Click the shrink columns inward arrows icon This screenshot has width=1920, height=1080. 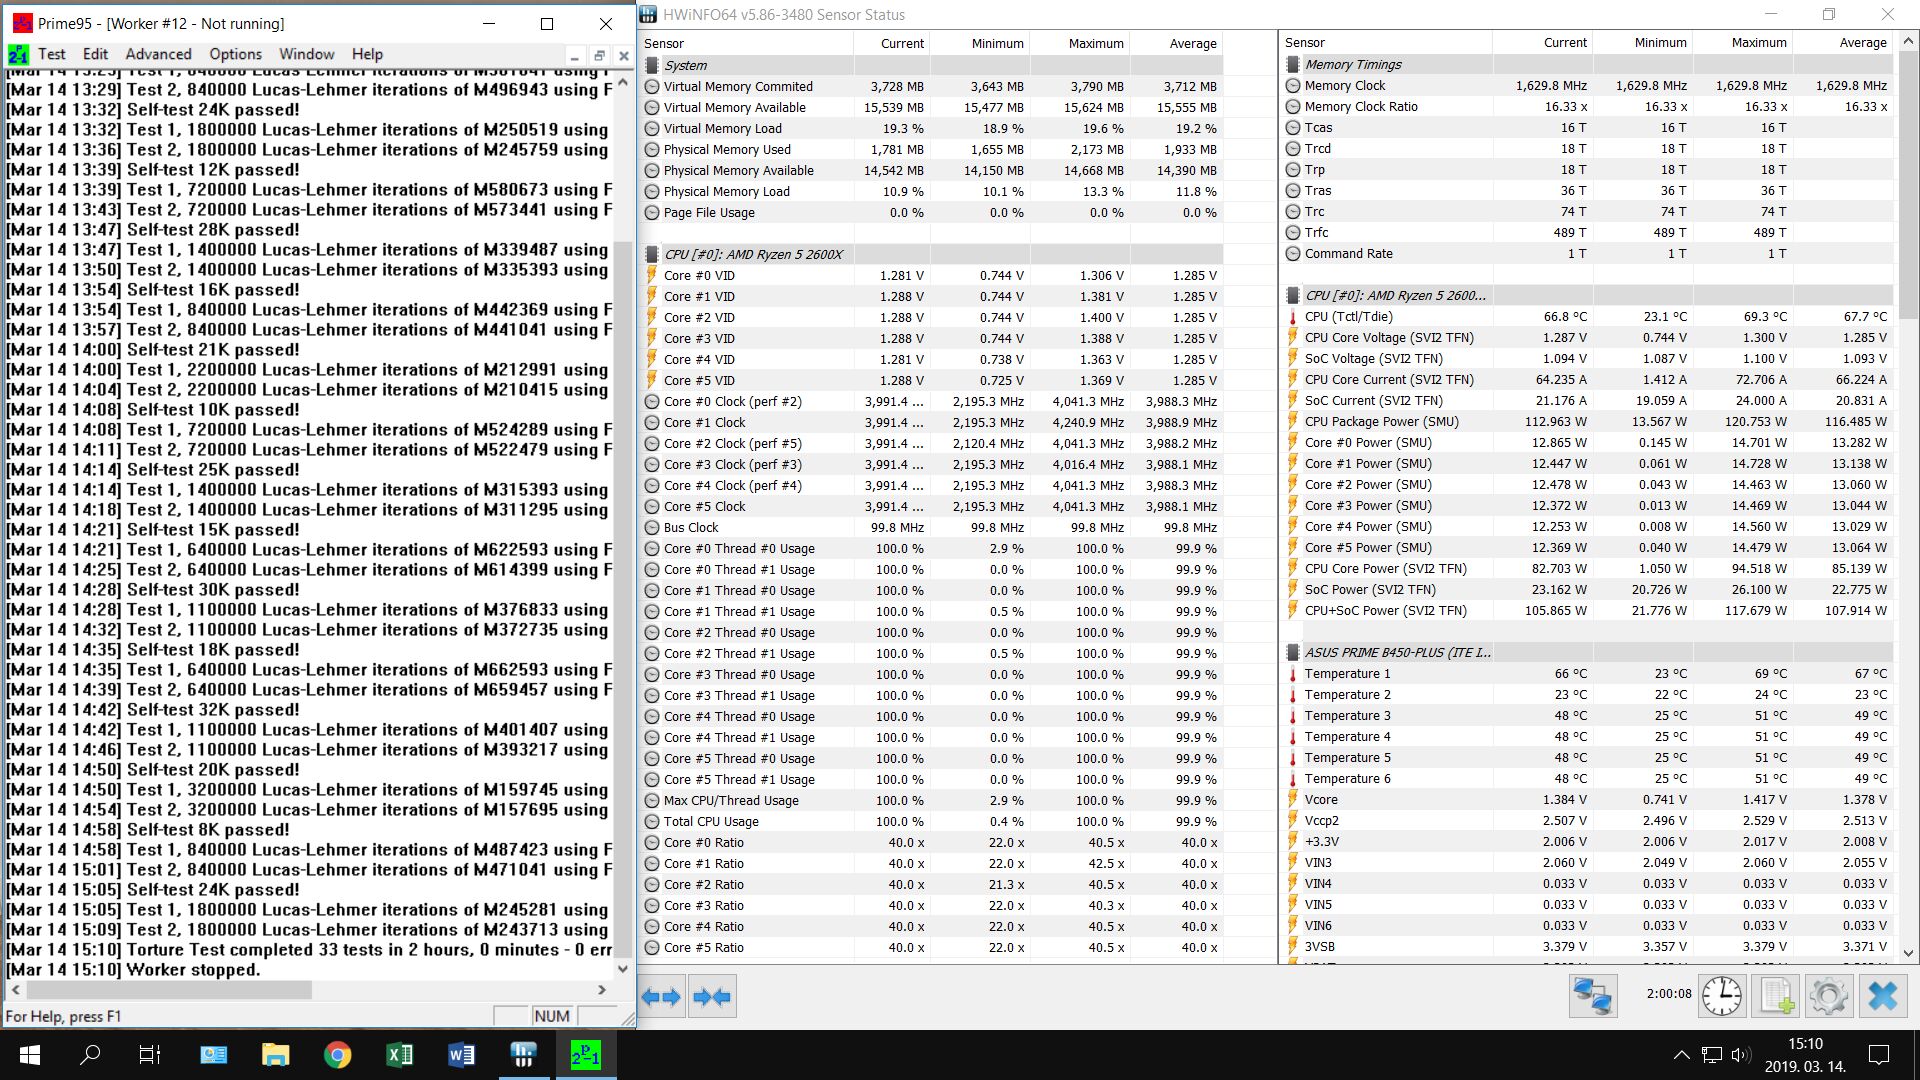pyautogui.click(x=712, y=996)
